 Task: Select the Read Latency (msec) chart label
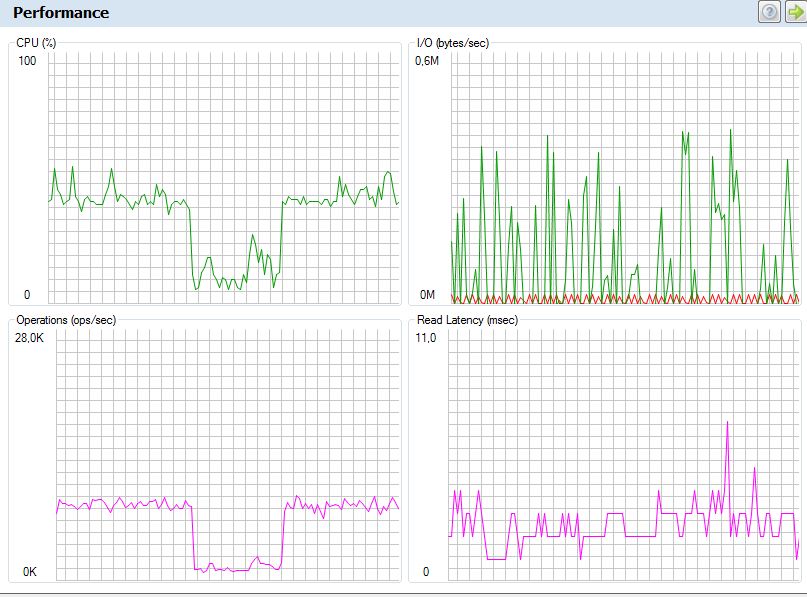pos(467,320)
